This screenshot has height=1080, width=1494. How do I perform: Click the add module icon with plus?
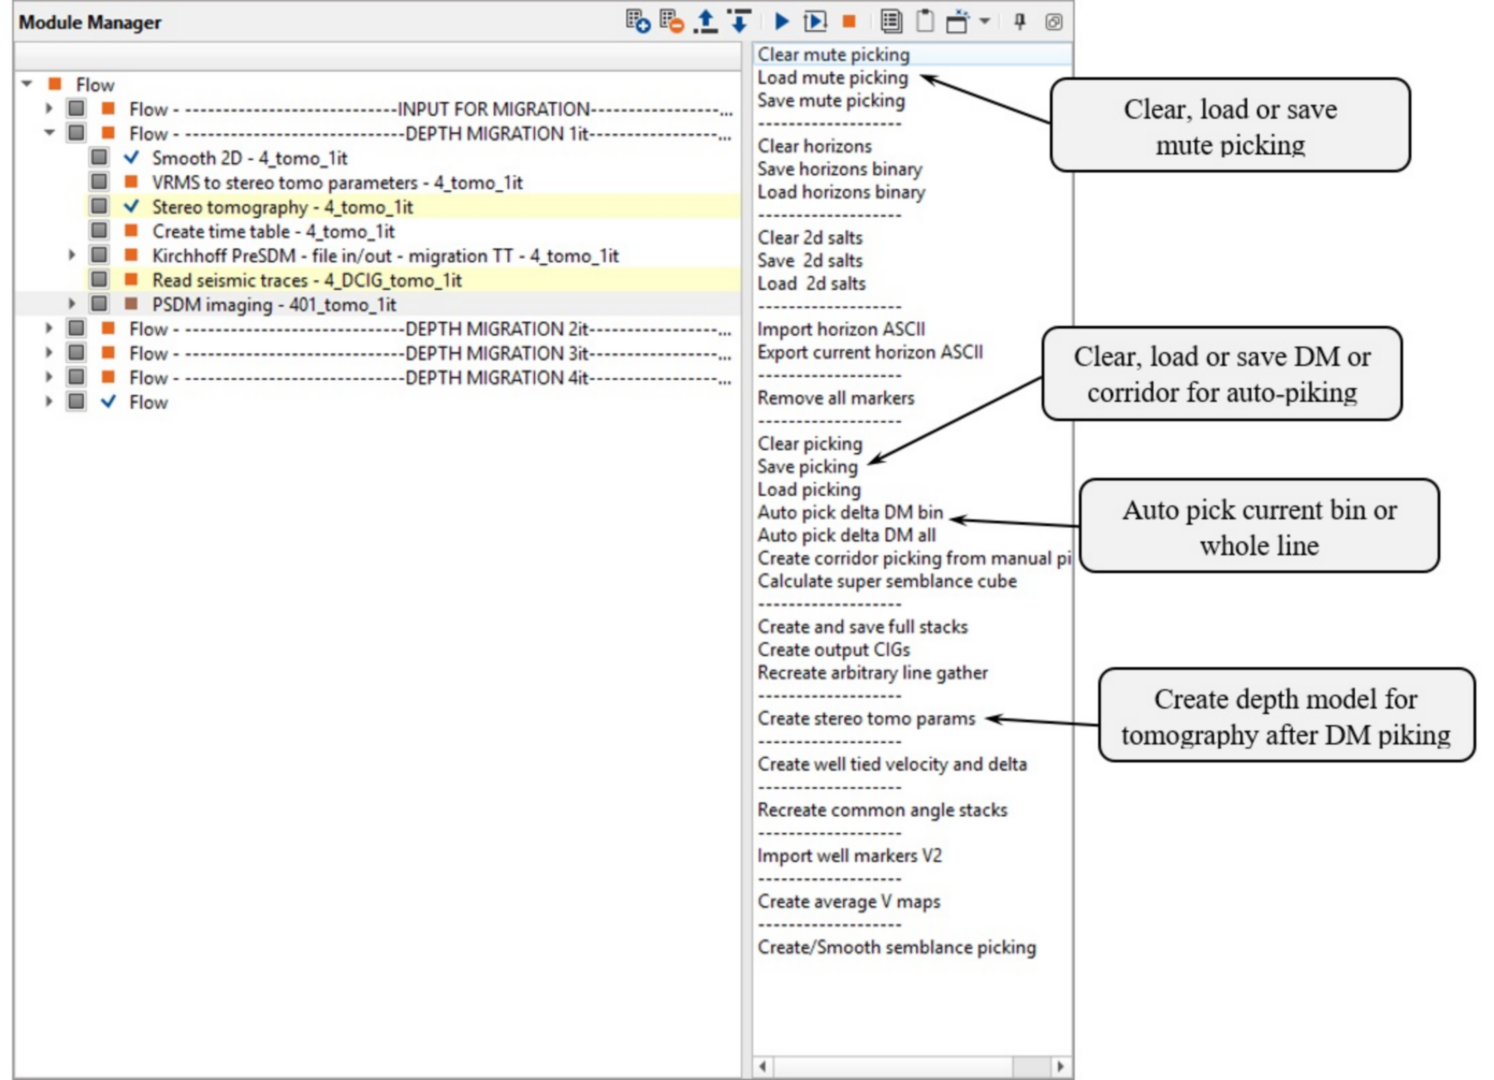point(637,21)
